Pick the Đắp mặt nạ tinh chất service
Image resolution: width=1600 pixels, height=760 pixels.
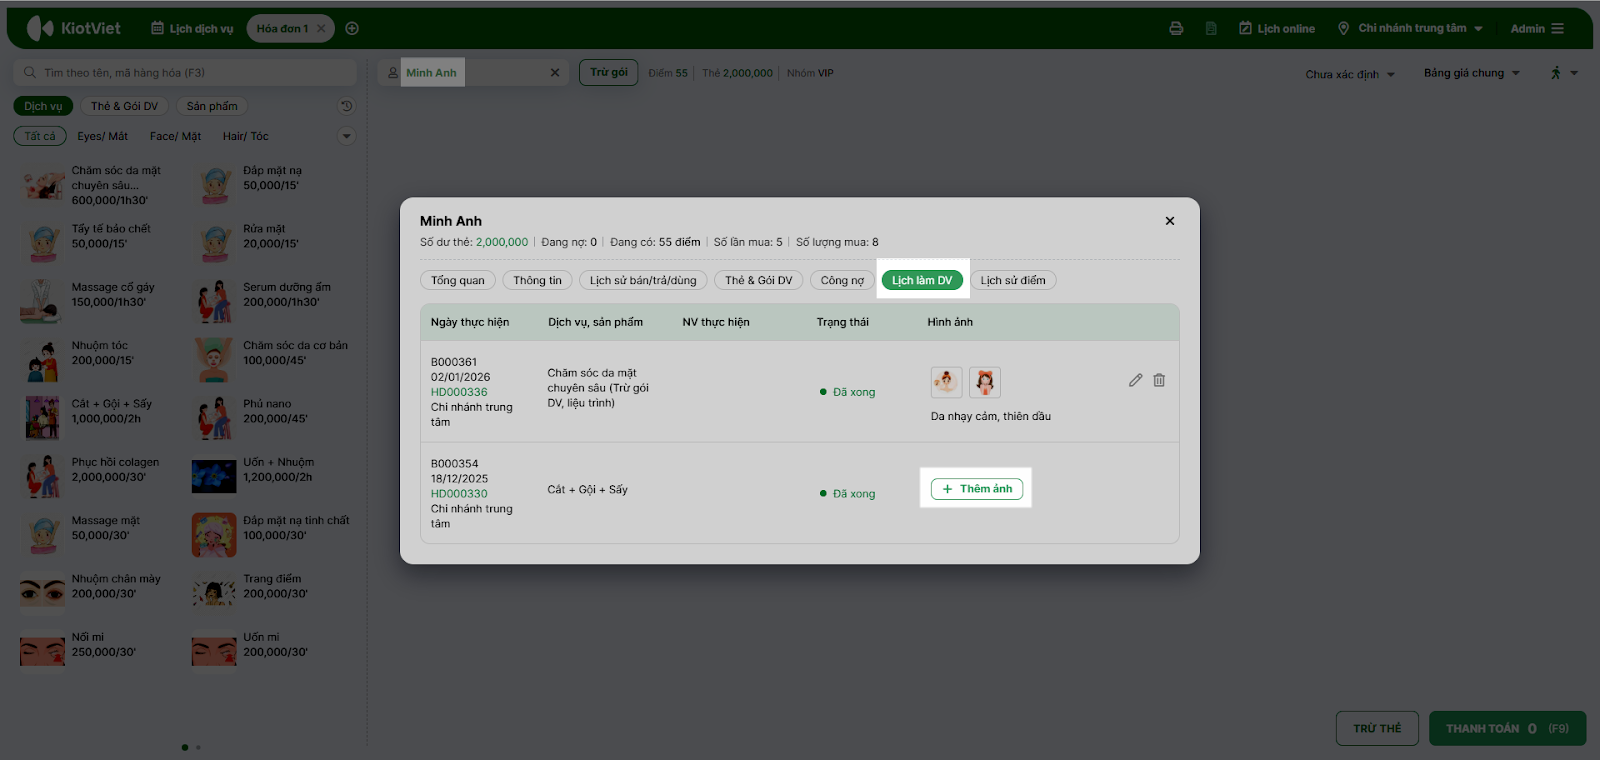click(268, 535)
